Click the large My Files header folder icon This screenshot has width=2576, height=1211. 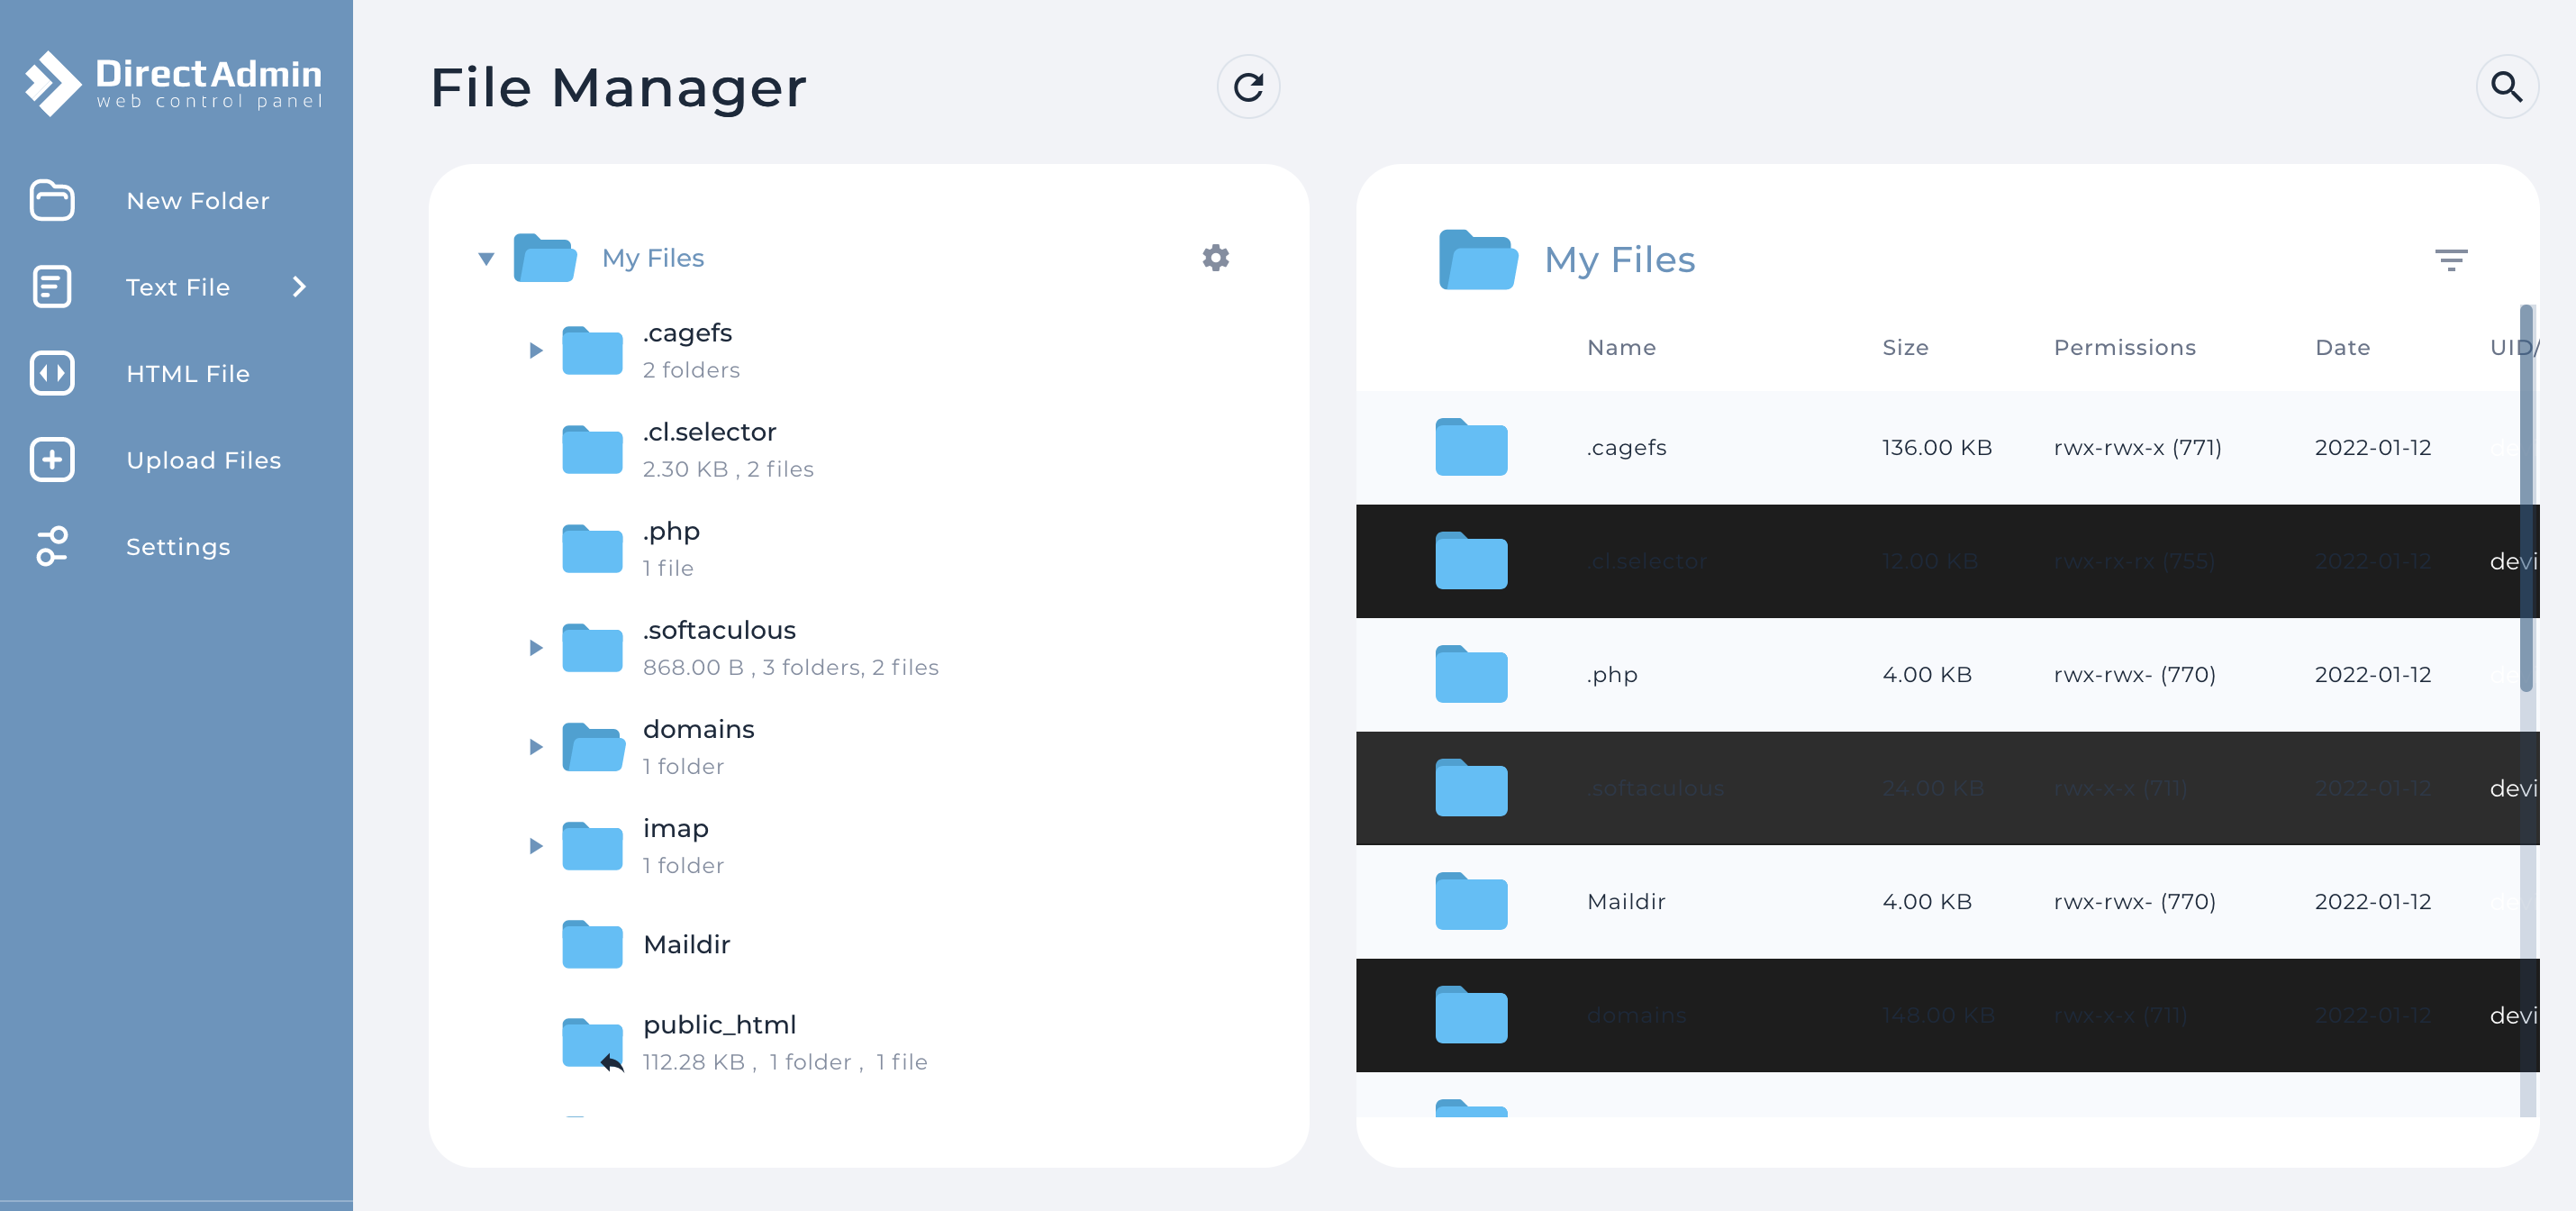(x=1478, y=259)
